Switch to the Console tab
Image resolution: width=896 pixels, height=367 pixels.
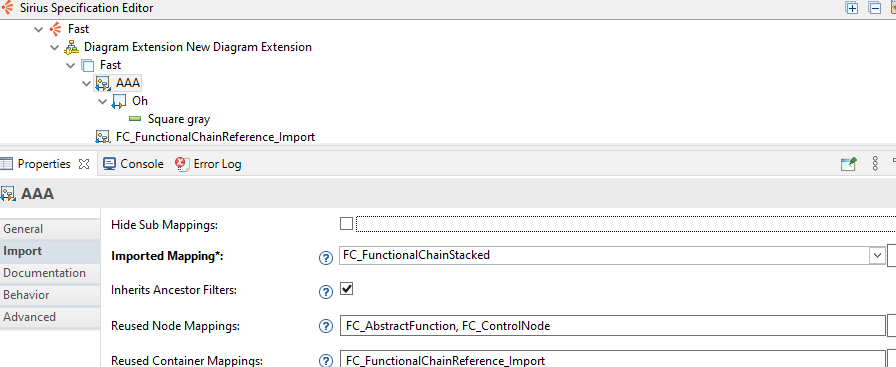point(134,164)
